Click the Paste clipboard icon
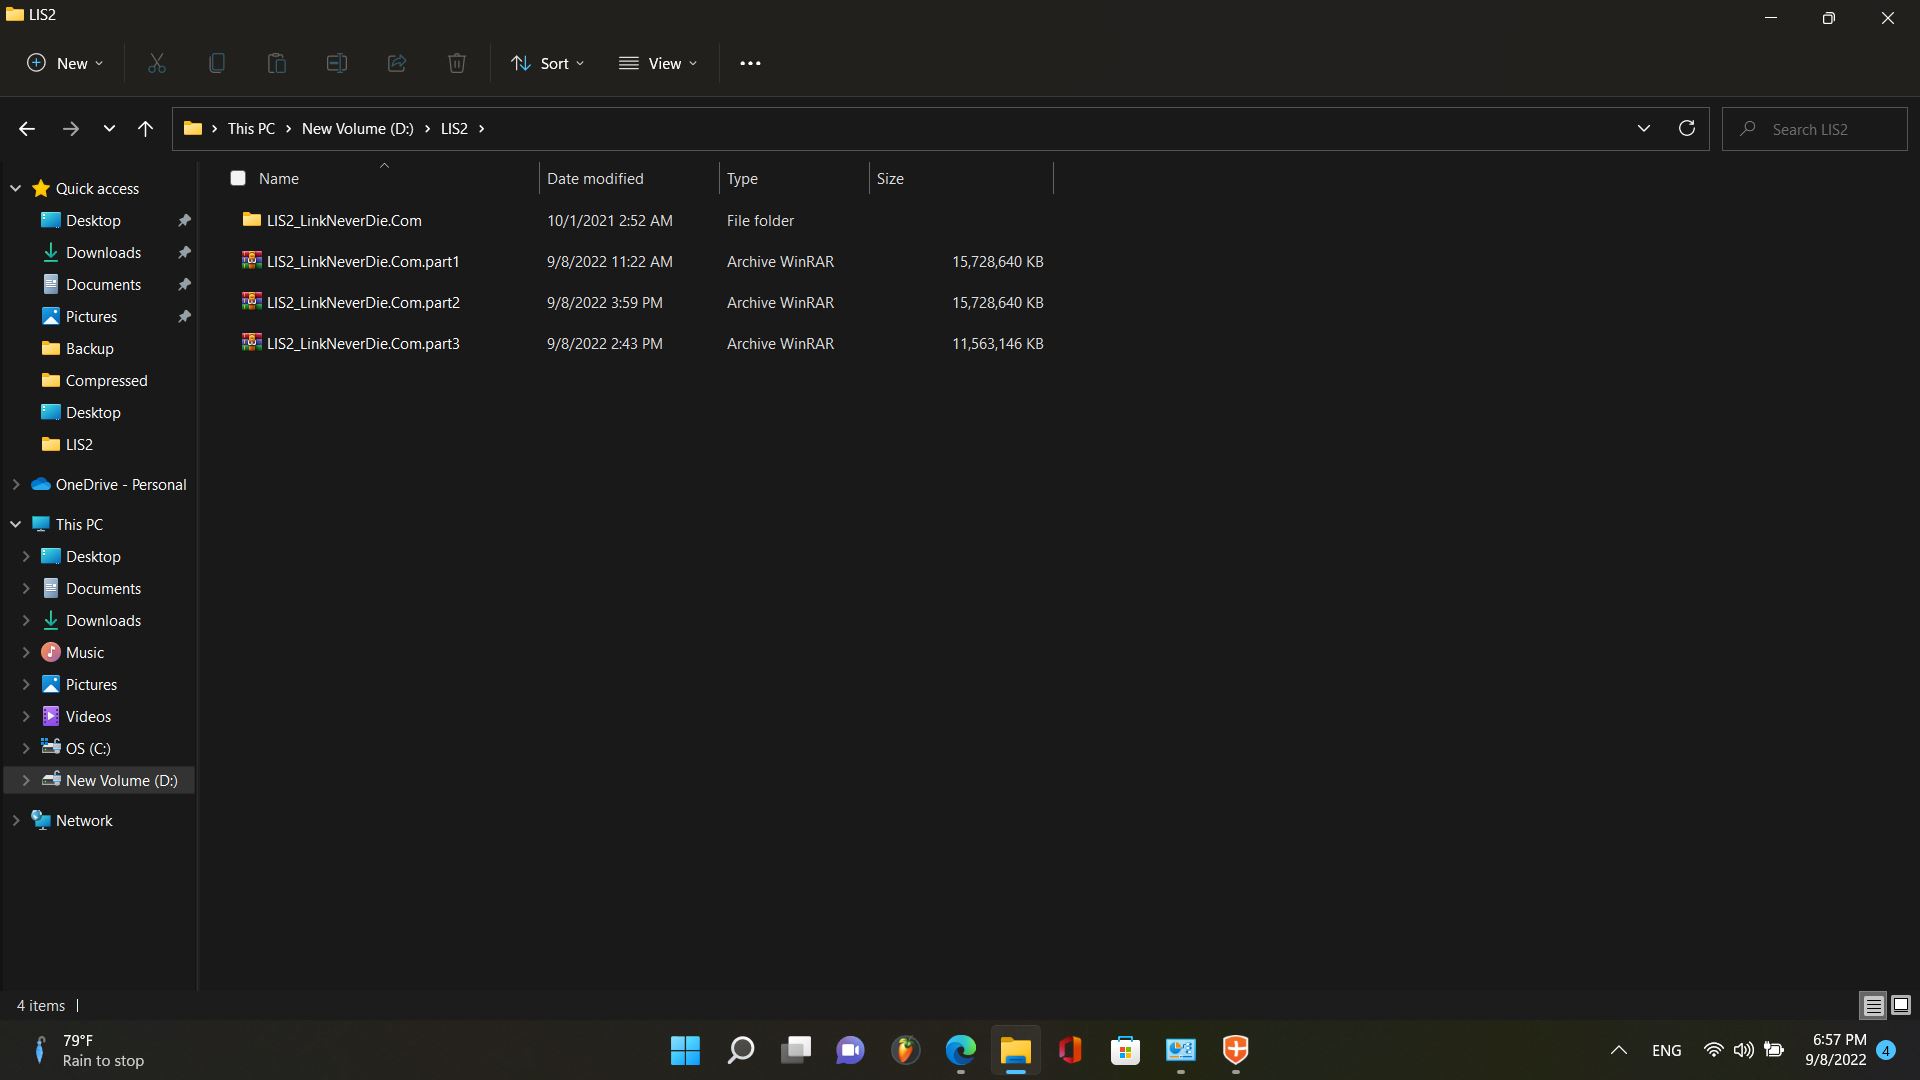This screenshot has height=1080, width=1920. (x=277, y=63)
